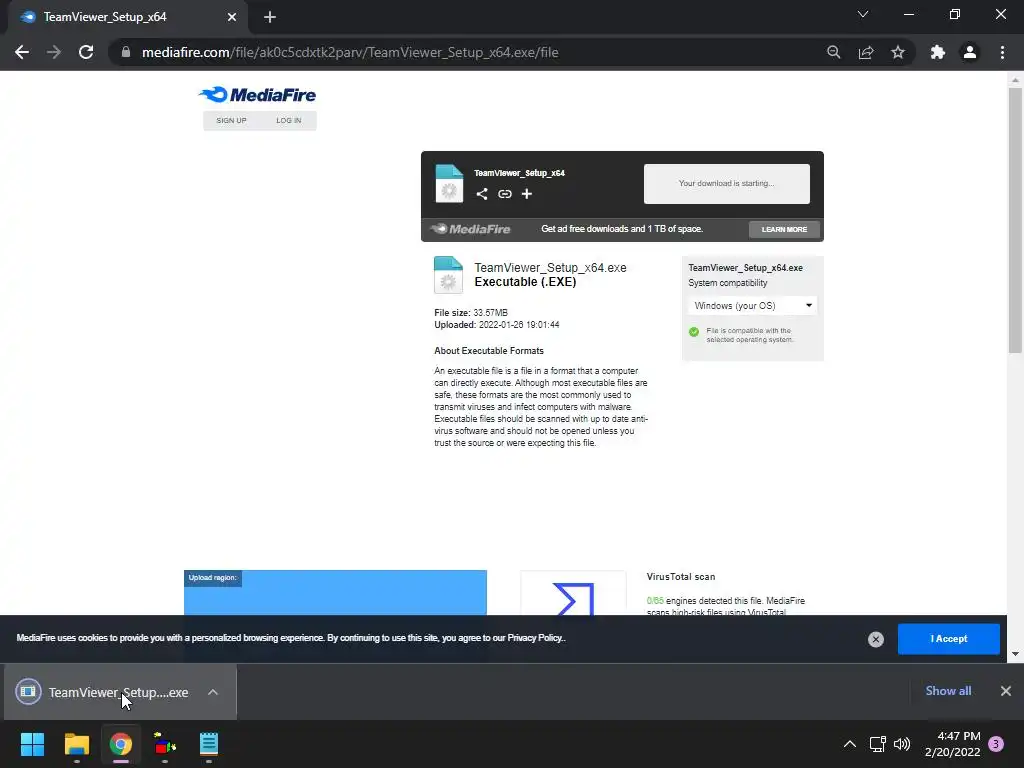Image resolution: width=1024 pixels, height=768 pixels.
Task: Reload the MediaFire page
Action: point(86,52)
